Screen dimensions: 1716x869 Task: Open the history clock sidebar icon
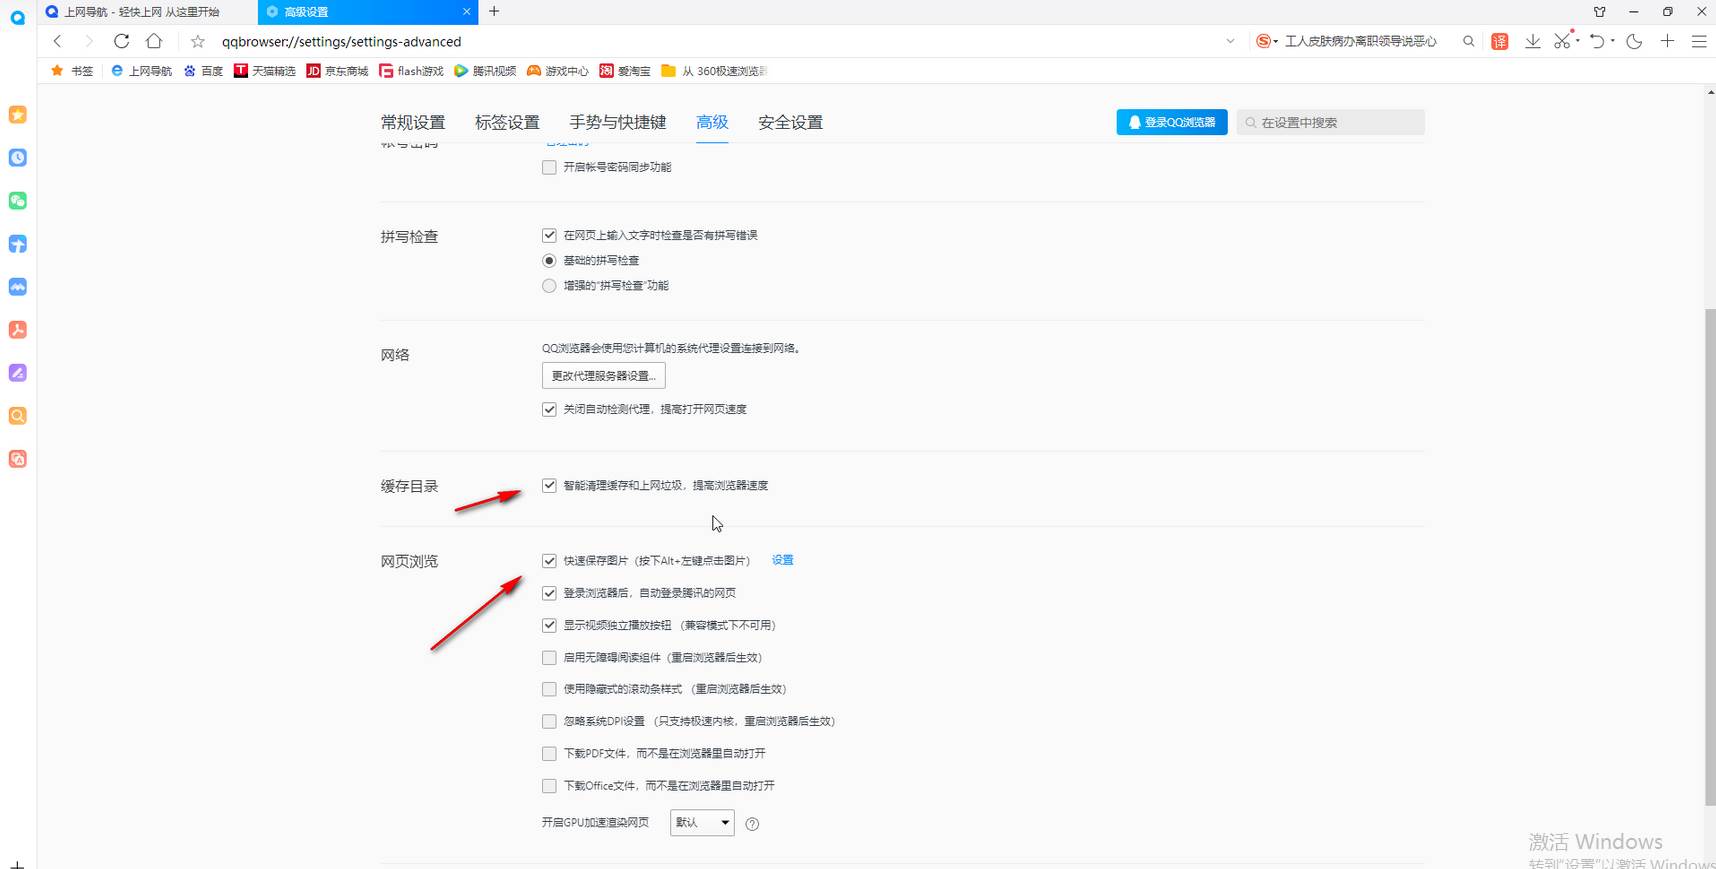tap(18, 158)
